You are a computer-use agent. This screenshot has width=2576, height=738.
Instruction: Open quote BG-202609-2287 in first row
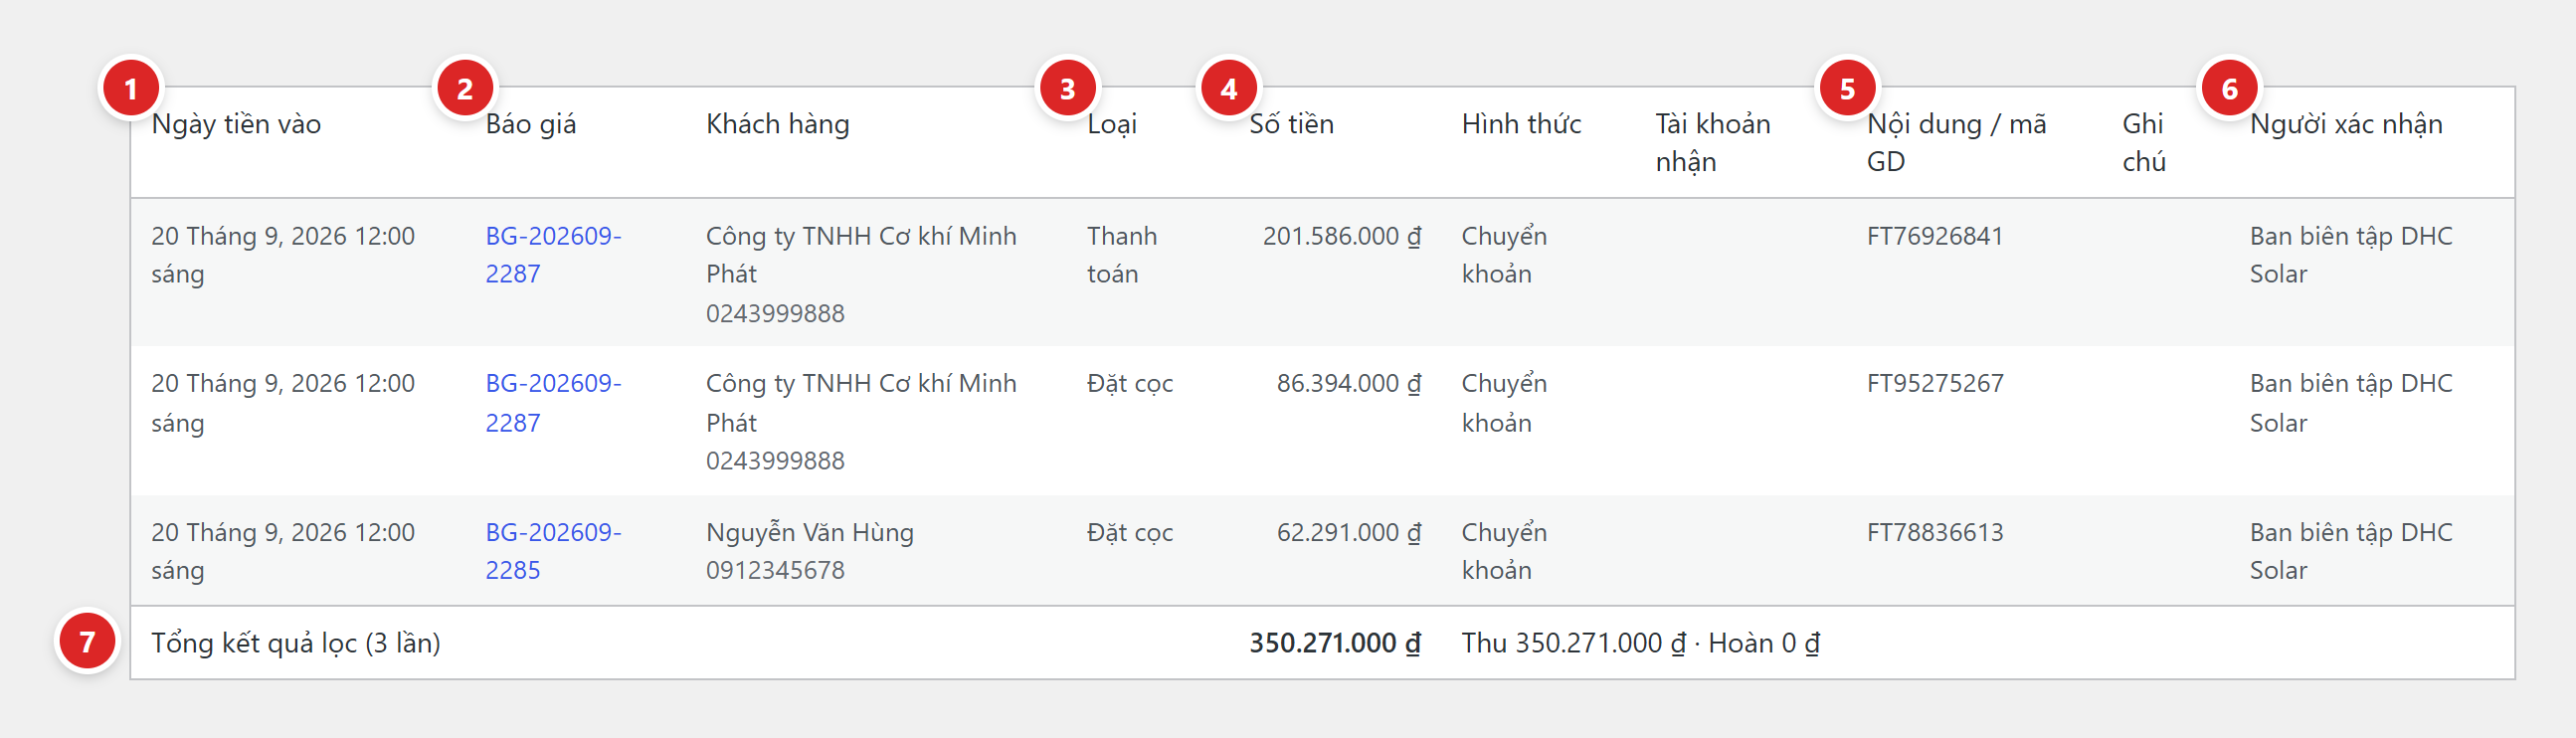(x=553, y=255)
